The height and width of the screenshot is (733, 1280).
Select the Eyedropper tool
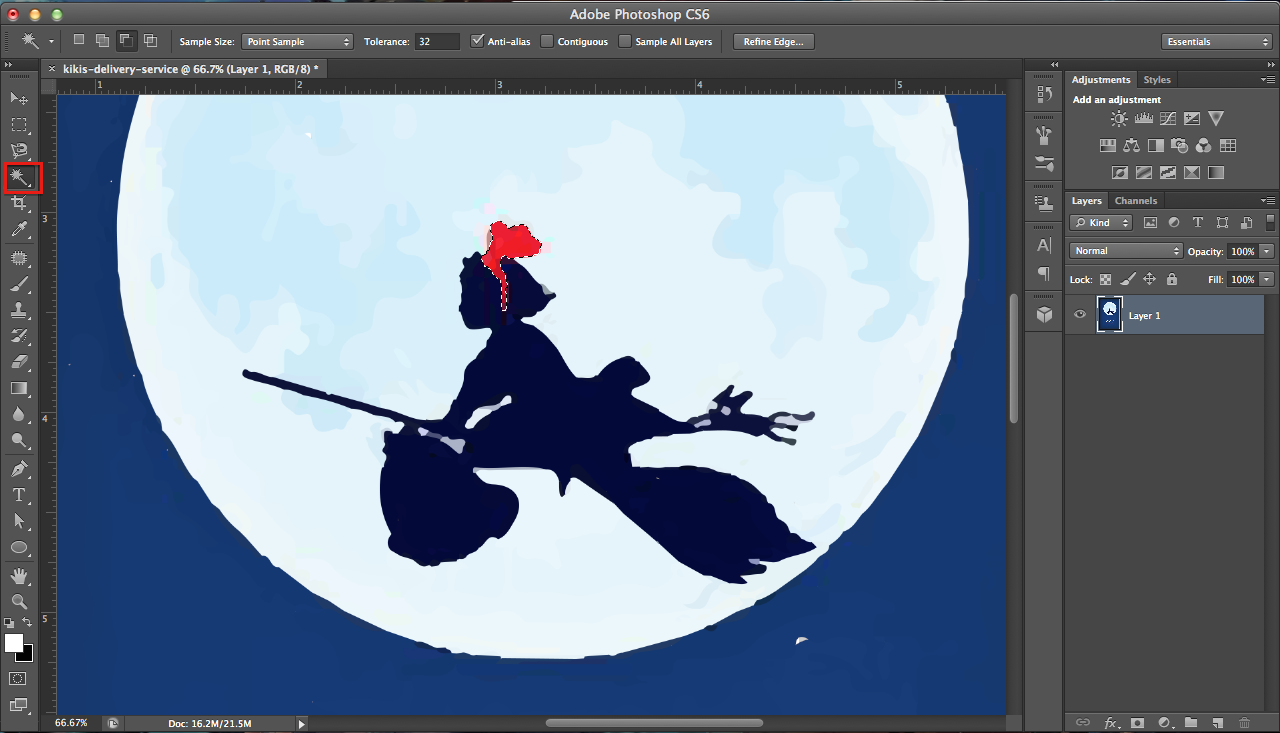[x=19, y=230]
